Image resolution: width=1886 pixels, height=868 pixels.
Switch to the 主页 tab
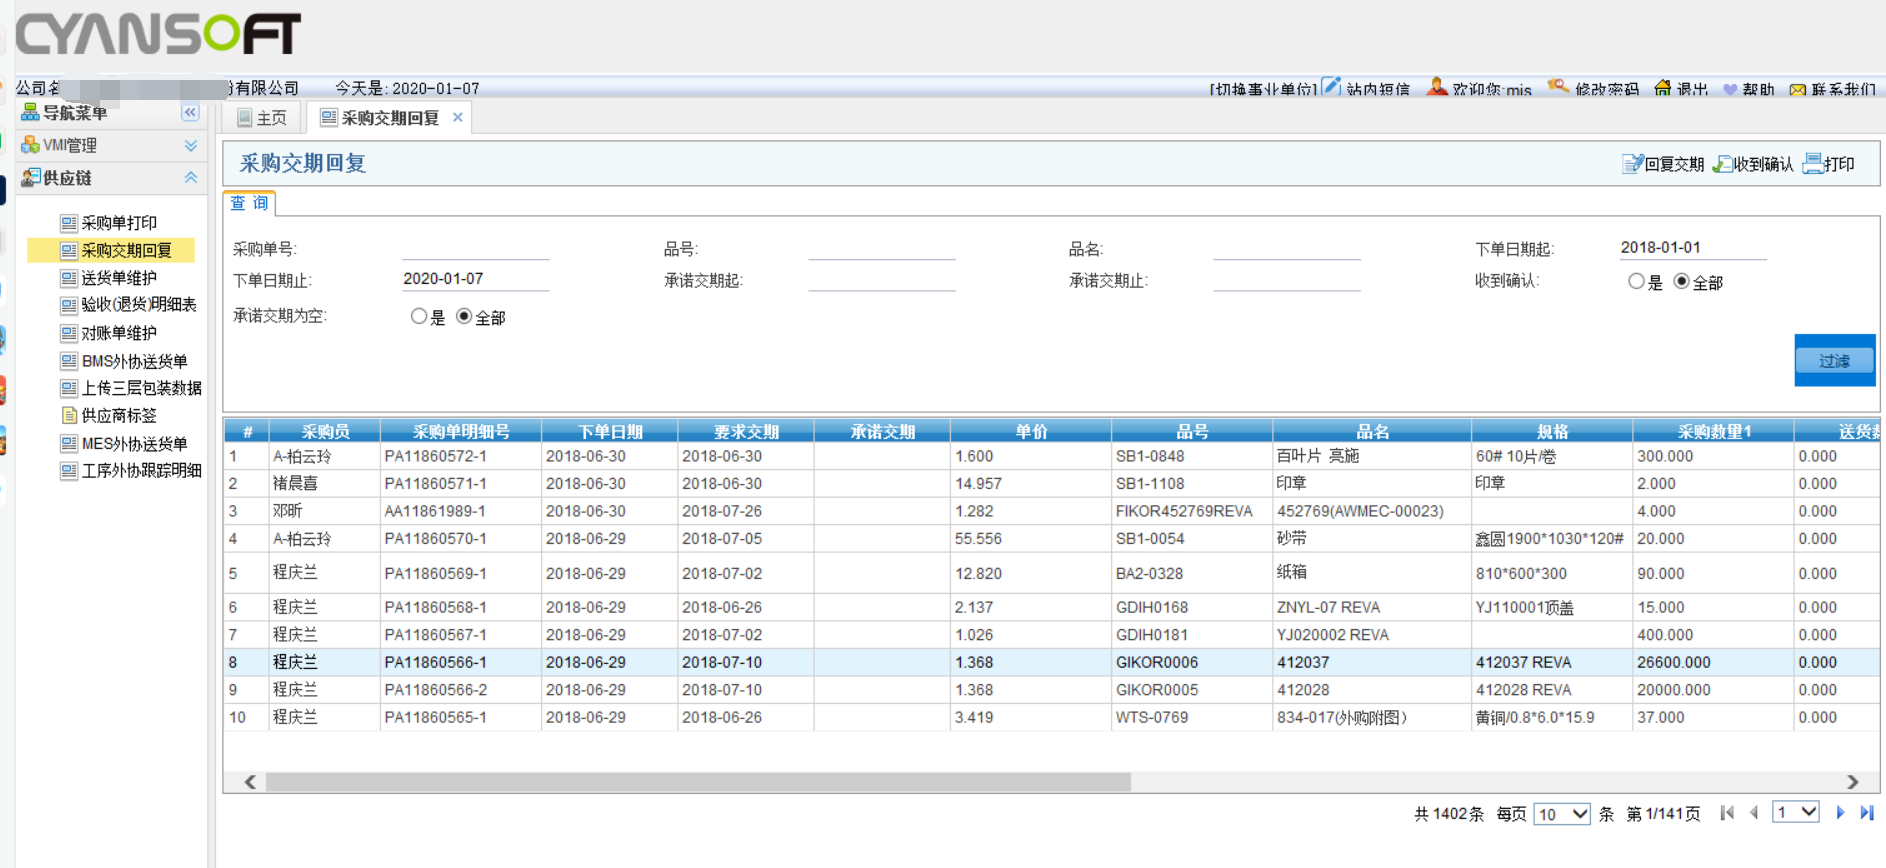[262, 118]
